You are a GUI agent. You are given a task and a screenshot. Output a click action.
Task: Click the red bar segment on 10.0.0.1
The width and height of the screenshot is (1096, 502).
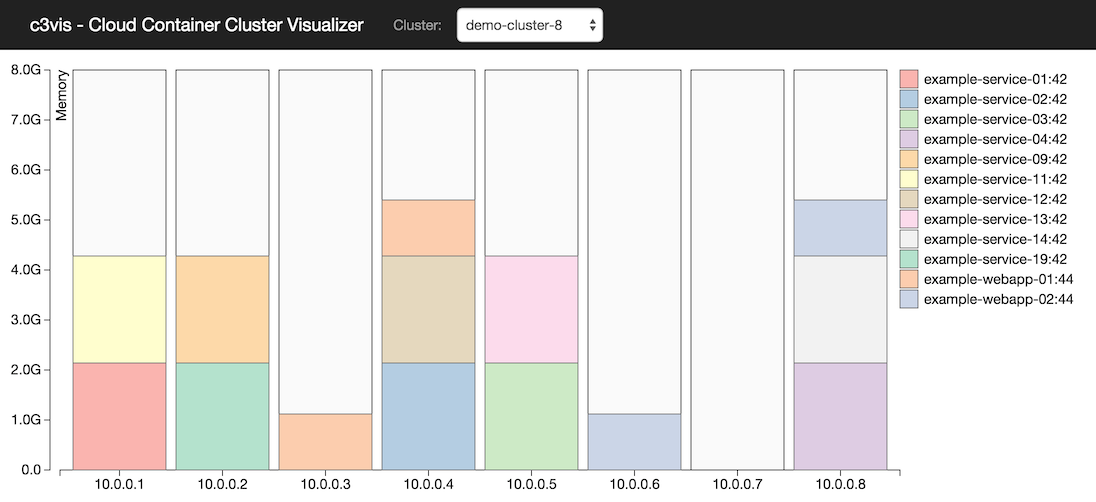click(x=119, y=415)
